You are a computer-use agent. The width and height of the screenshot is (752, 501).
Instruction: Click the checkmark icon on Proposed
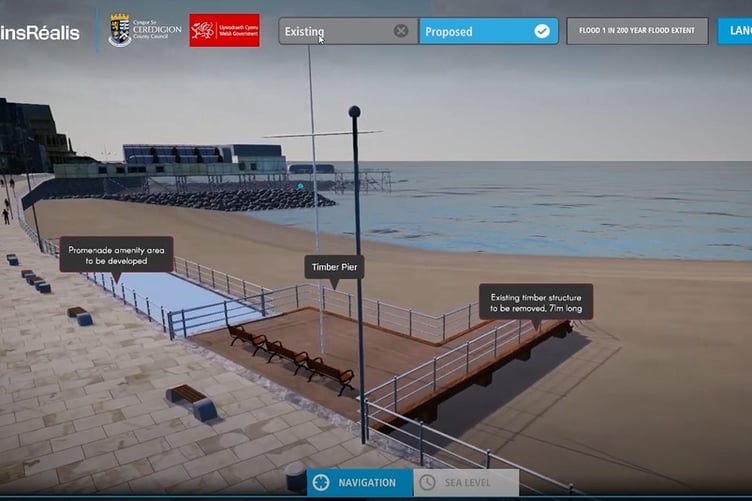click(x=542, y=31)
